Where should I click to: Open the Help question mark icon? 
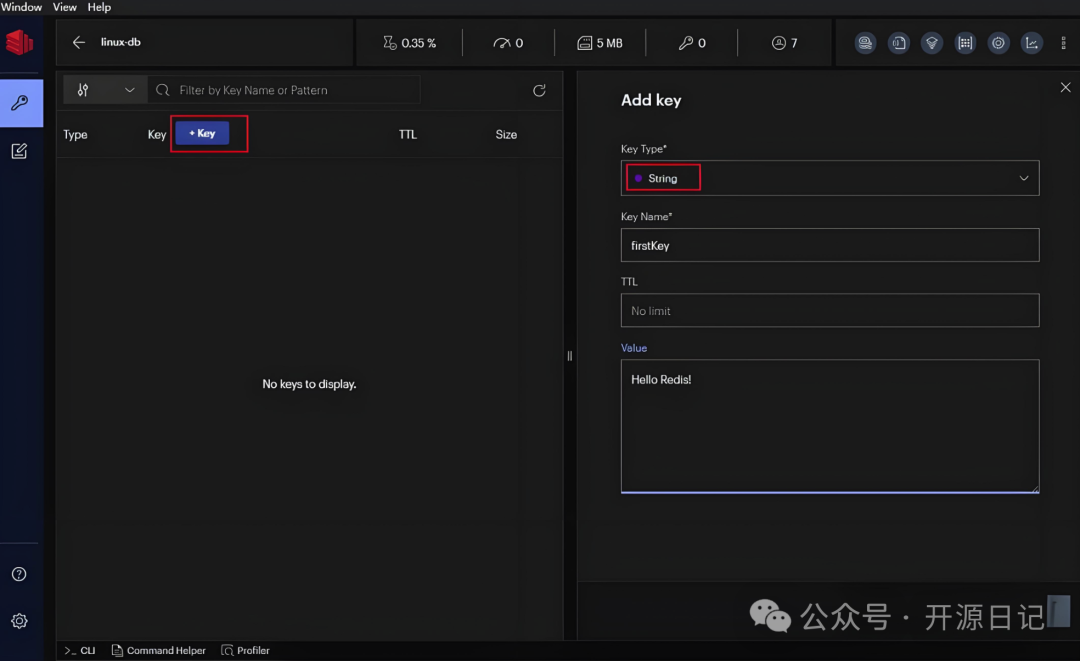[x=19, y=574]
